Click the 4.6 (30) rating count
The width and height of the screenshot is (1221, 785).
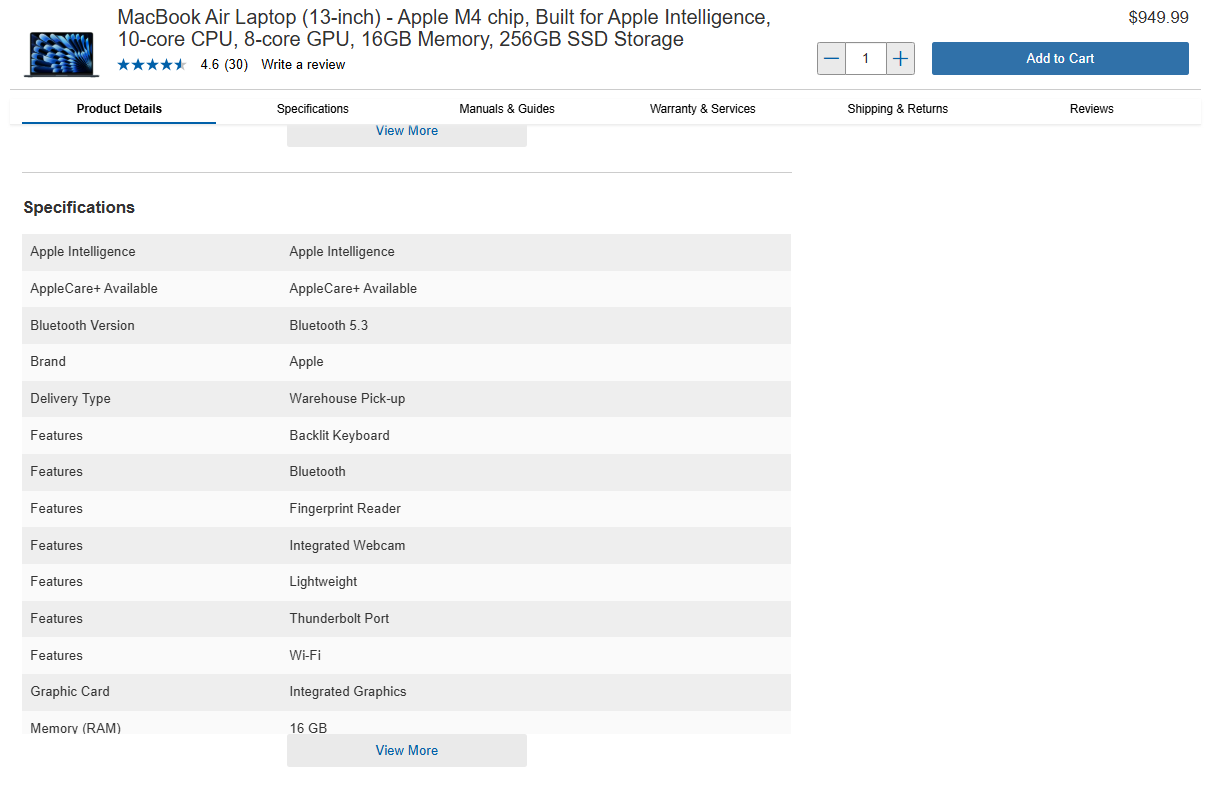(224, 65)
